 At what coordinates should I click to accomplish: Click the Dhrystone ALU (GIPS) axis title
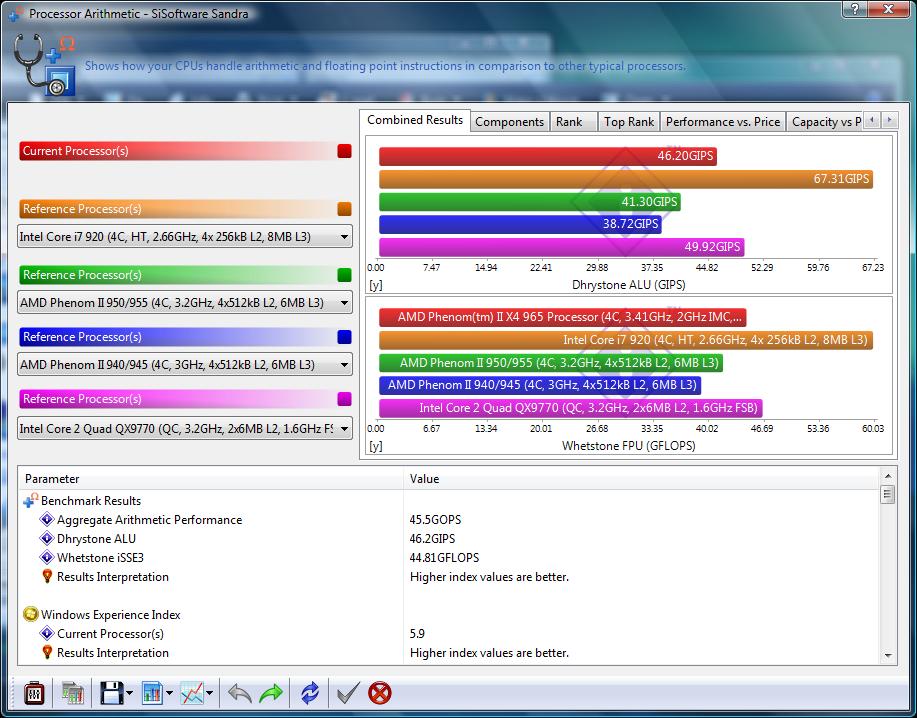tap(629, 285)
